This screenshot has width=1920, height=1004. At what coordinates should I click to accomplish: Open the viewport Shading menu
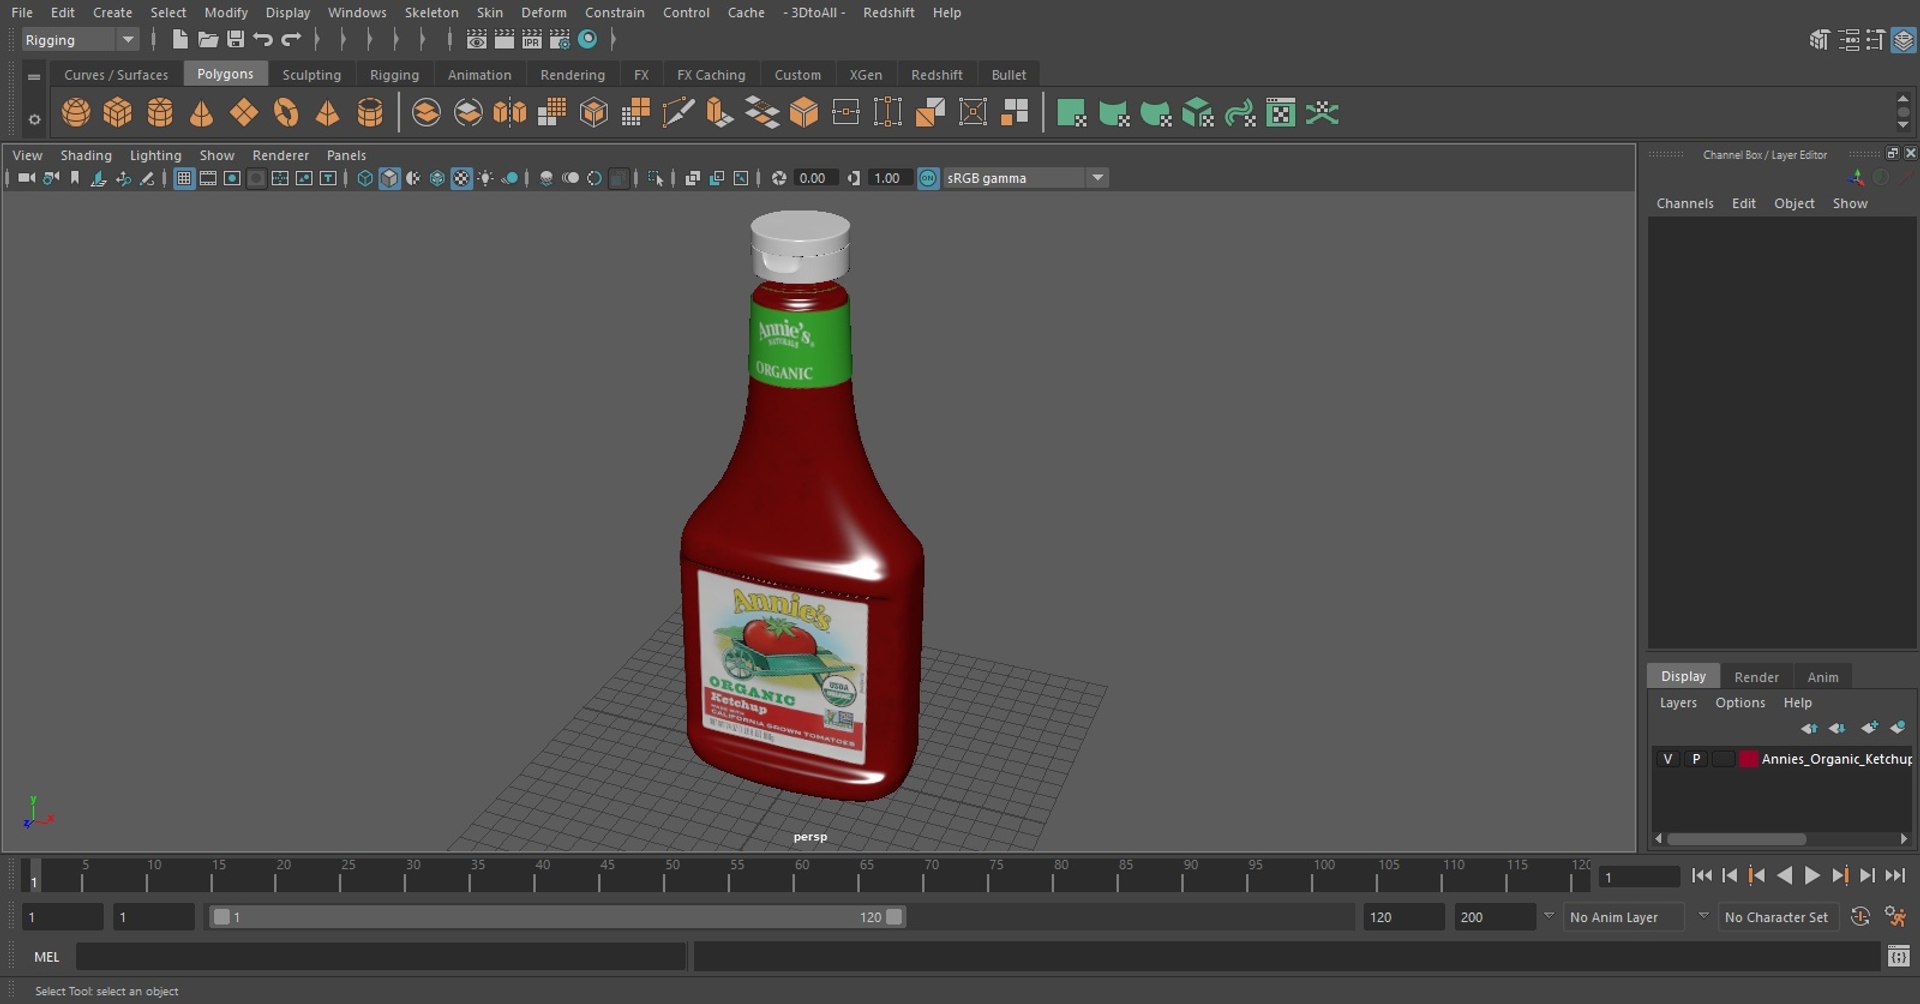tap(86, 155)
